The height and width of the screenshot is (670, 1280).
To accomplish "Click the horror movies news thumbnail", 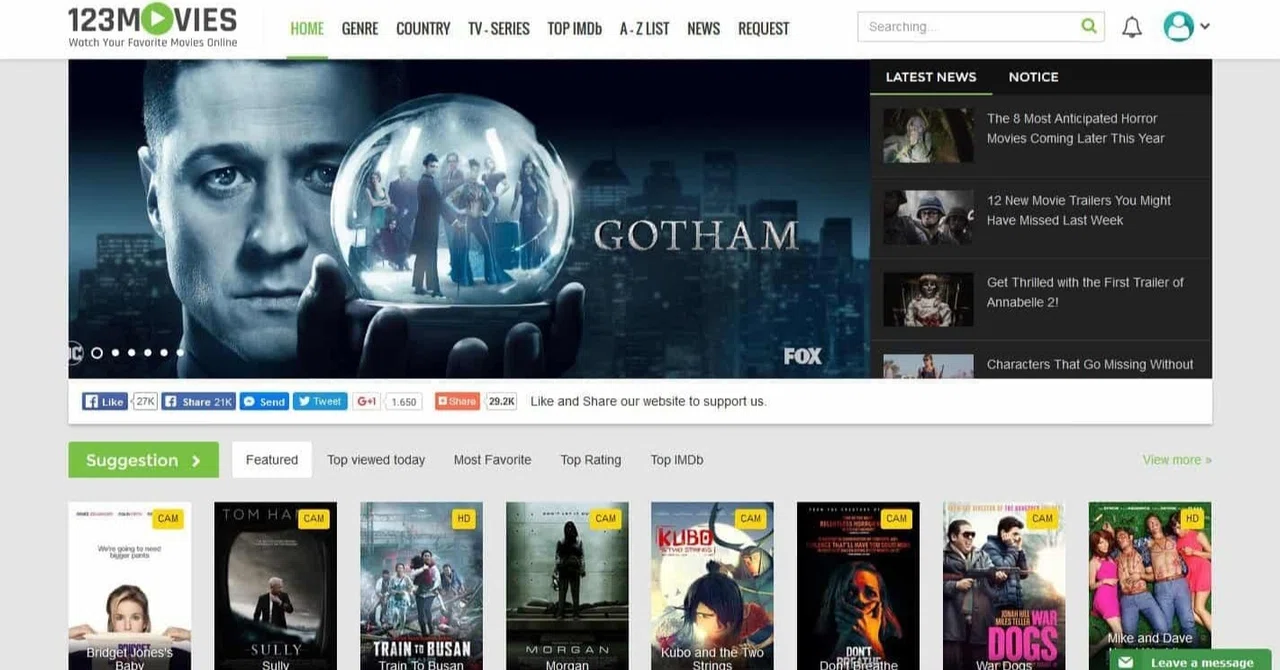I will tap(928, 136).
